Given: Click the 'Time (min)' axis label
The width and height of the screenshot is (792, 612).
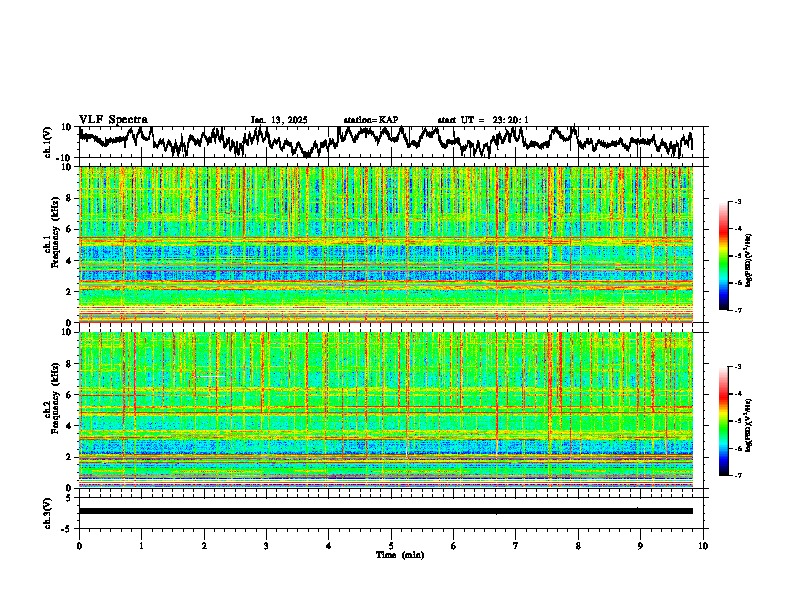Looking at the screenshot, I should (x=400, y=555).
